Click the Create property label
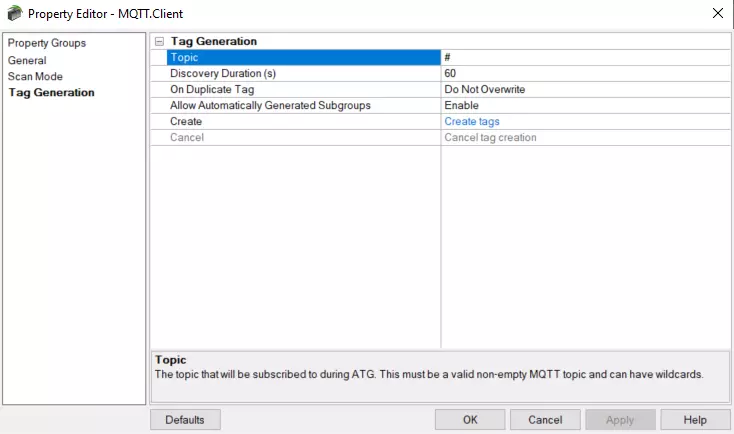 186,121
